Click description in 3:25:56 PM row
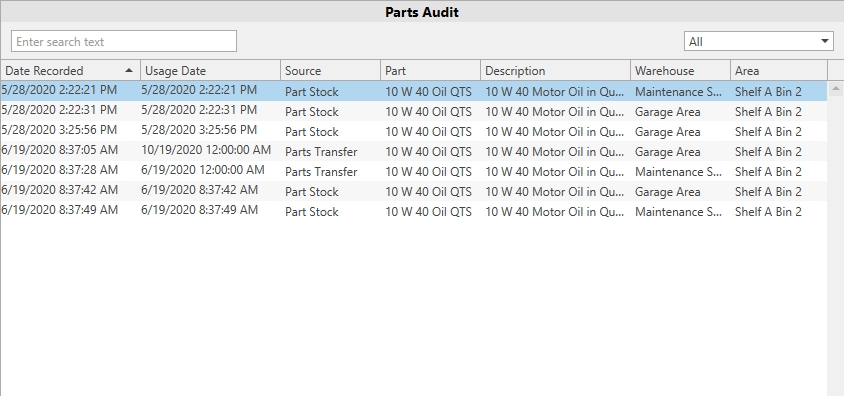Viewport: 844px width, 396px height. (555, 132)
